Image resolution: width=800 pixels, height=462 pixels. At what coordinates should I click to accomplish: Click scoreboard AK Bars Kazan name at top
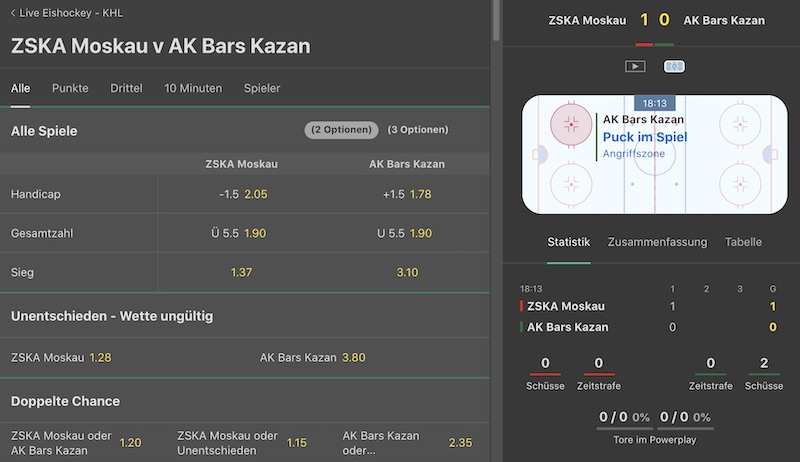724,20
